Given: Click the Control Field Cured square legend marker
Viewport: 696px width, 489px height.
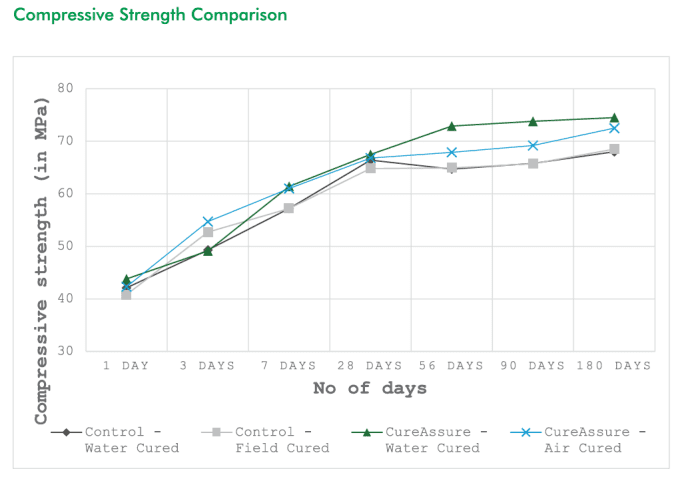Looking at the screenshot, I should click(216, 433).
